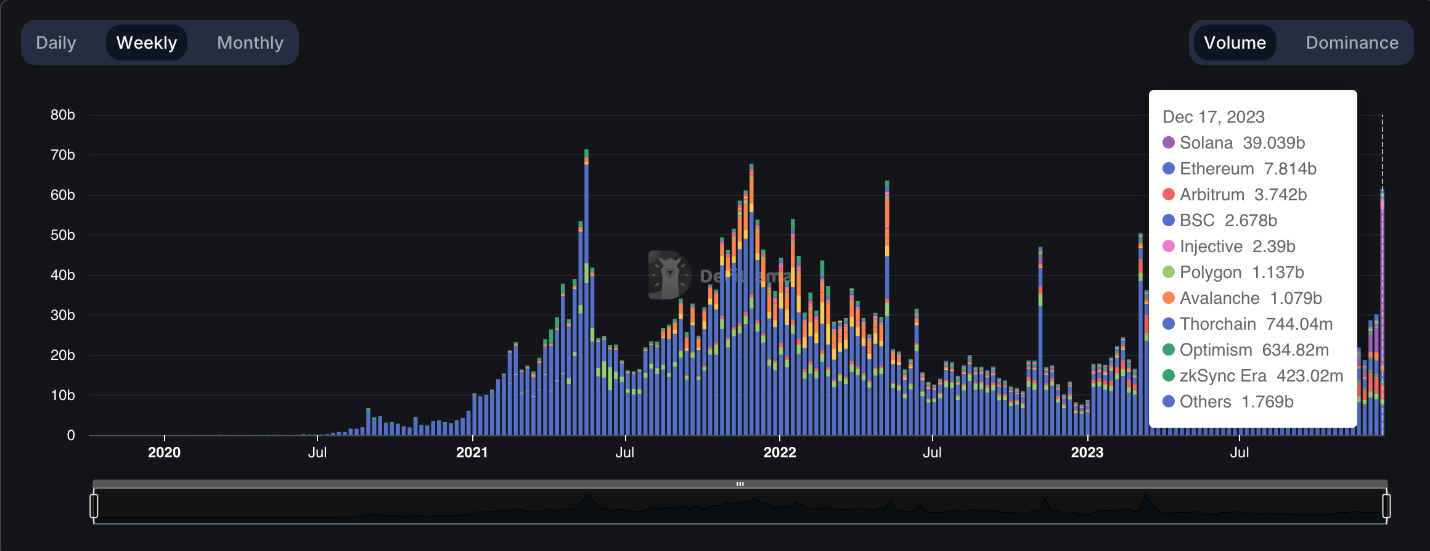Screen dimensions: 1430x551
Task: Click the Solana 39.039b tooltip value
Action: [1274, 143]
